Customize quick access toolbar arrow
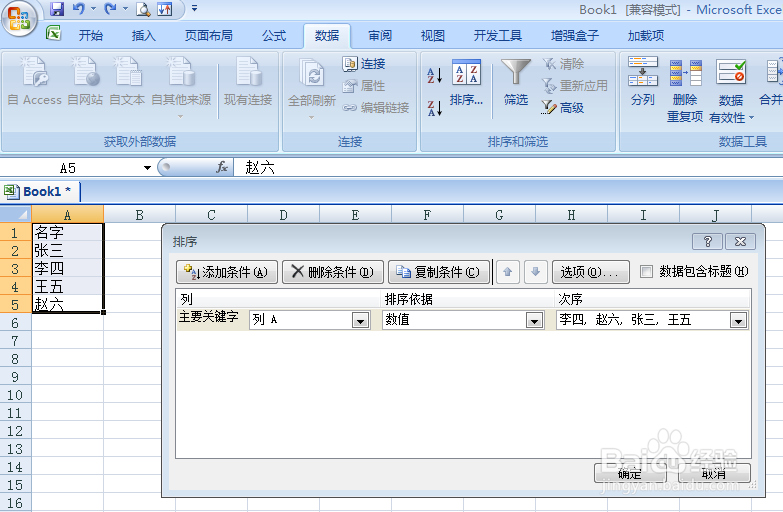 point(195,9)
